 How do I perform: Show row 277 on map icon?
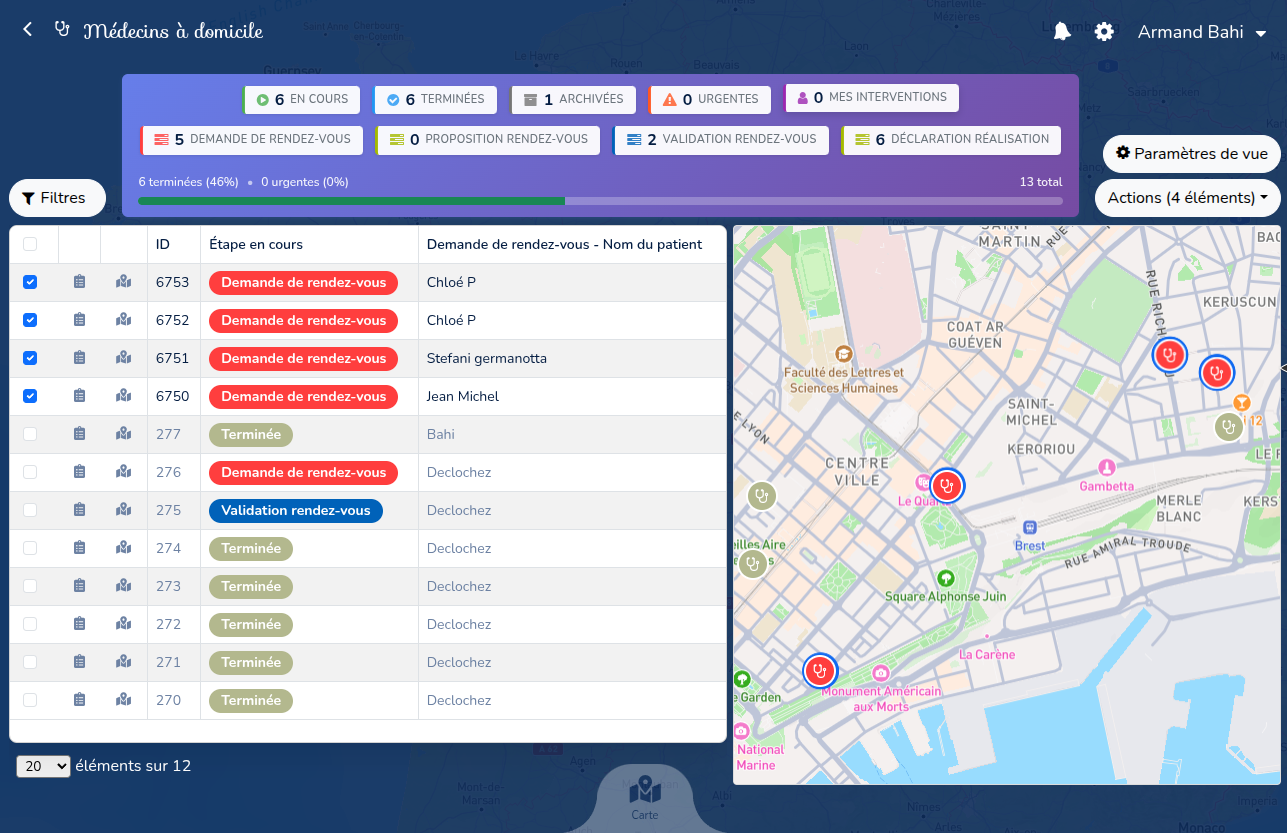tap(123, 434)
